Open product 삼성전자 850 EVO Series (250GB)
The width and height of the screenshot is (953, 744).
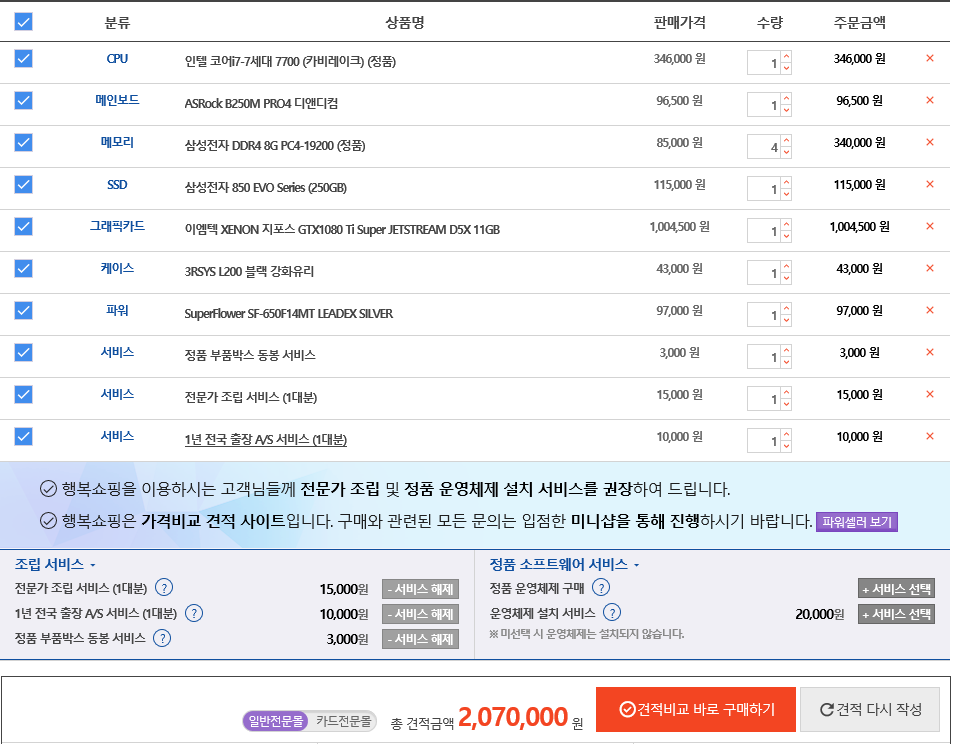click(x=266, y=187)
